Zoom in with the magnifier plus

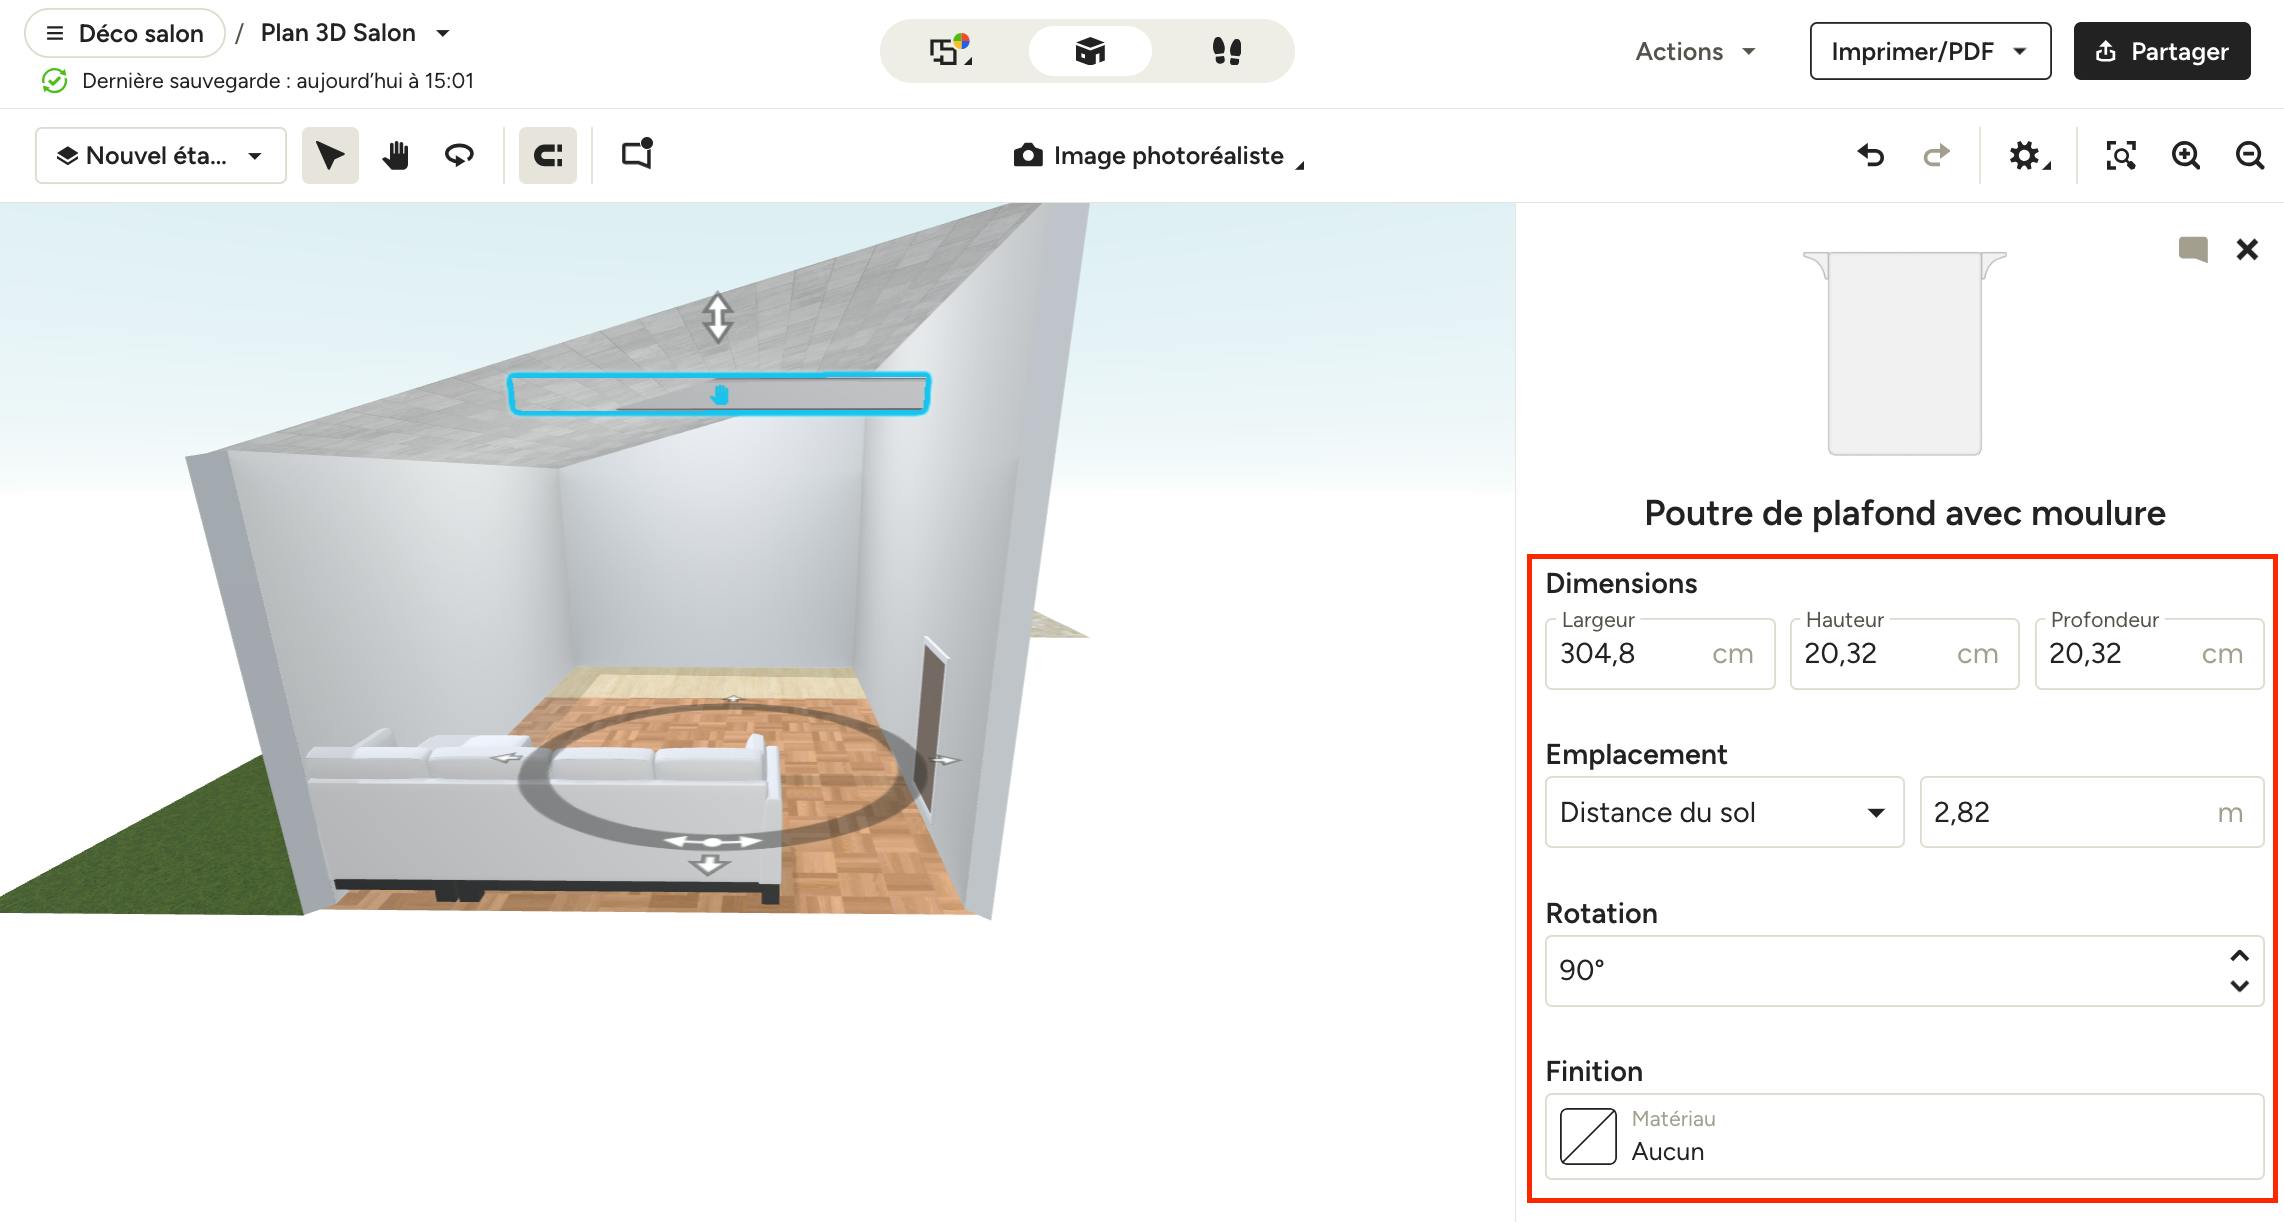coord(2185,155)
